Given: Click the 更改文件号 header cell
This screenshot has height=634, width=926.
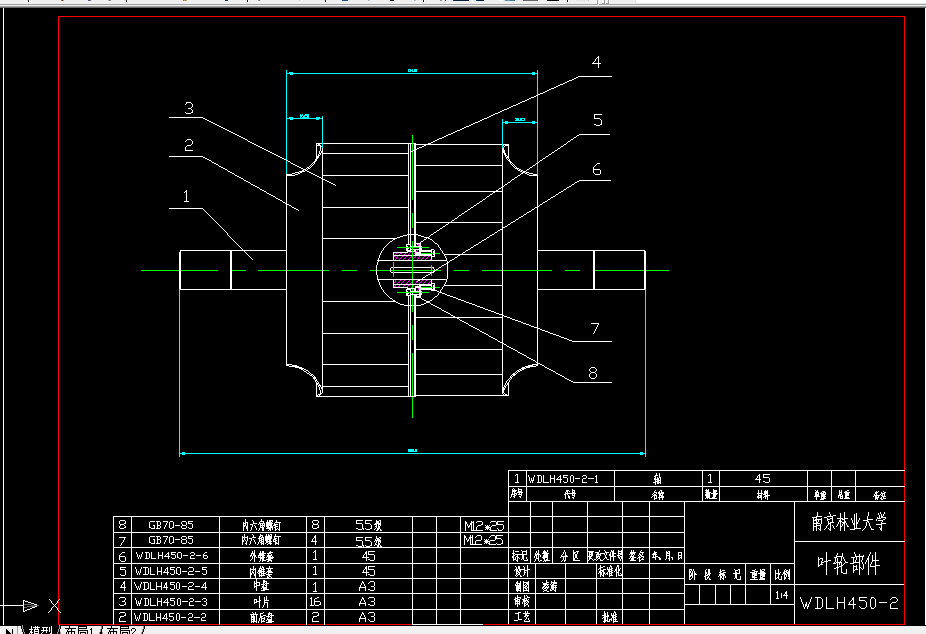Looking at the screenshot, I should 605,556.
